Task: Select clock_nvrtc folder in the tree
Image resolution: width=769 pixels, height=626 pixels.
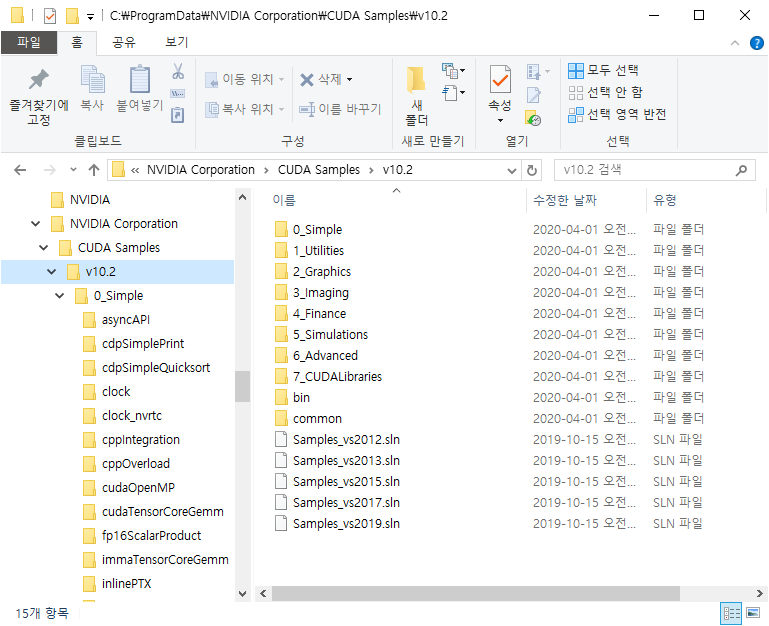Action: click(131, 416)
